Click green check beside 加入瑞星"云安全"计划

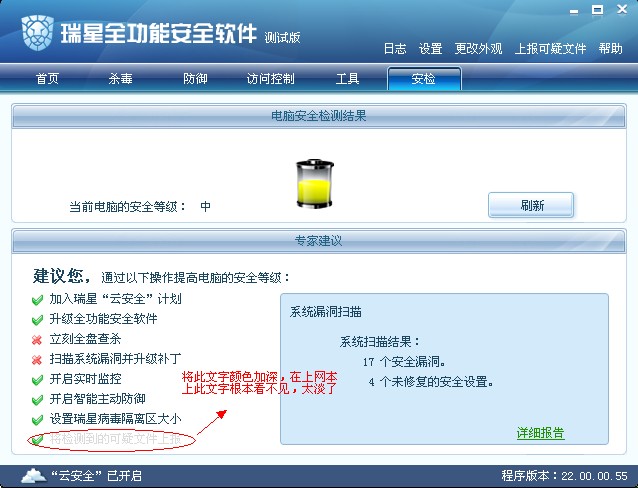click(x=37, y=300)
